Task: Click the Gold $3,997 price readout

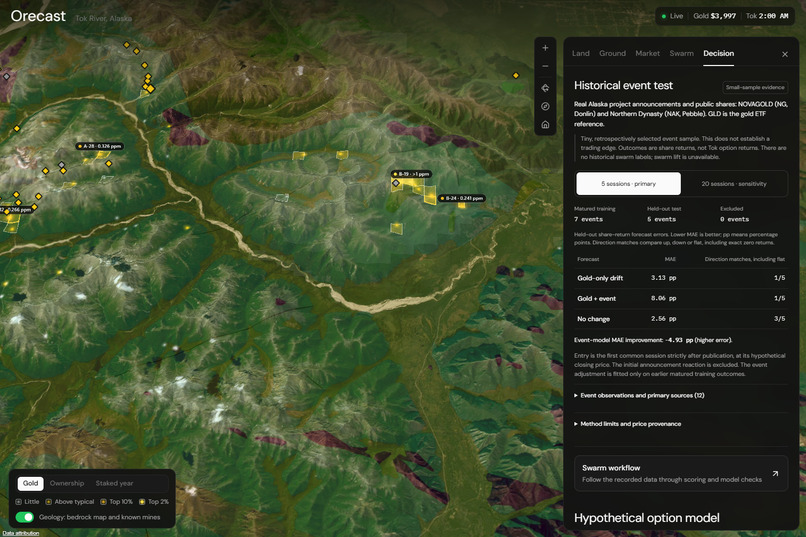Action: 715,16
